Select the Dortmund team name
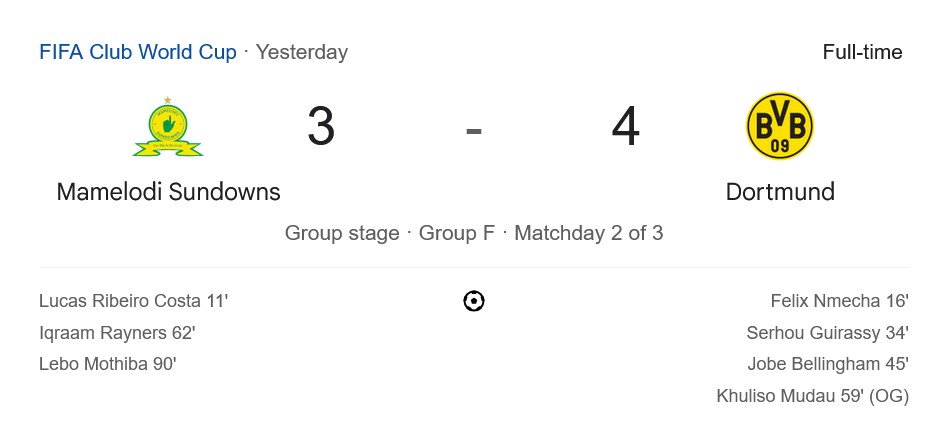This screenshot has height=426, width=948. (780, 191)
